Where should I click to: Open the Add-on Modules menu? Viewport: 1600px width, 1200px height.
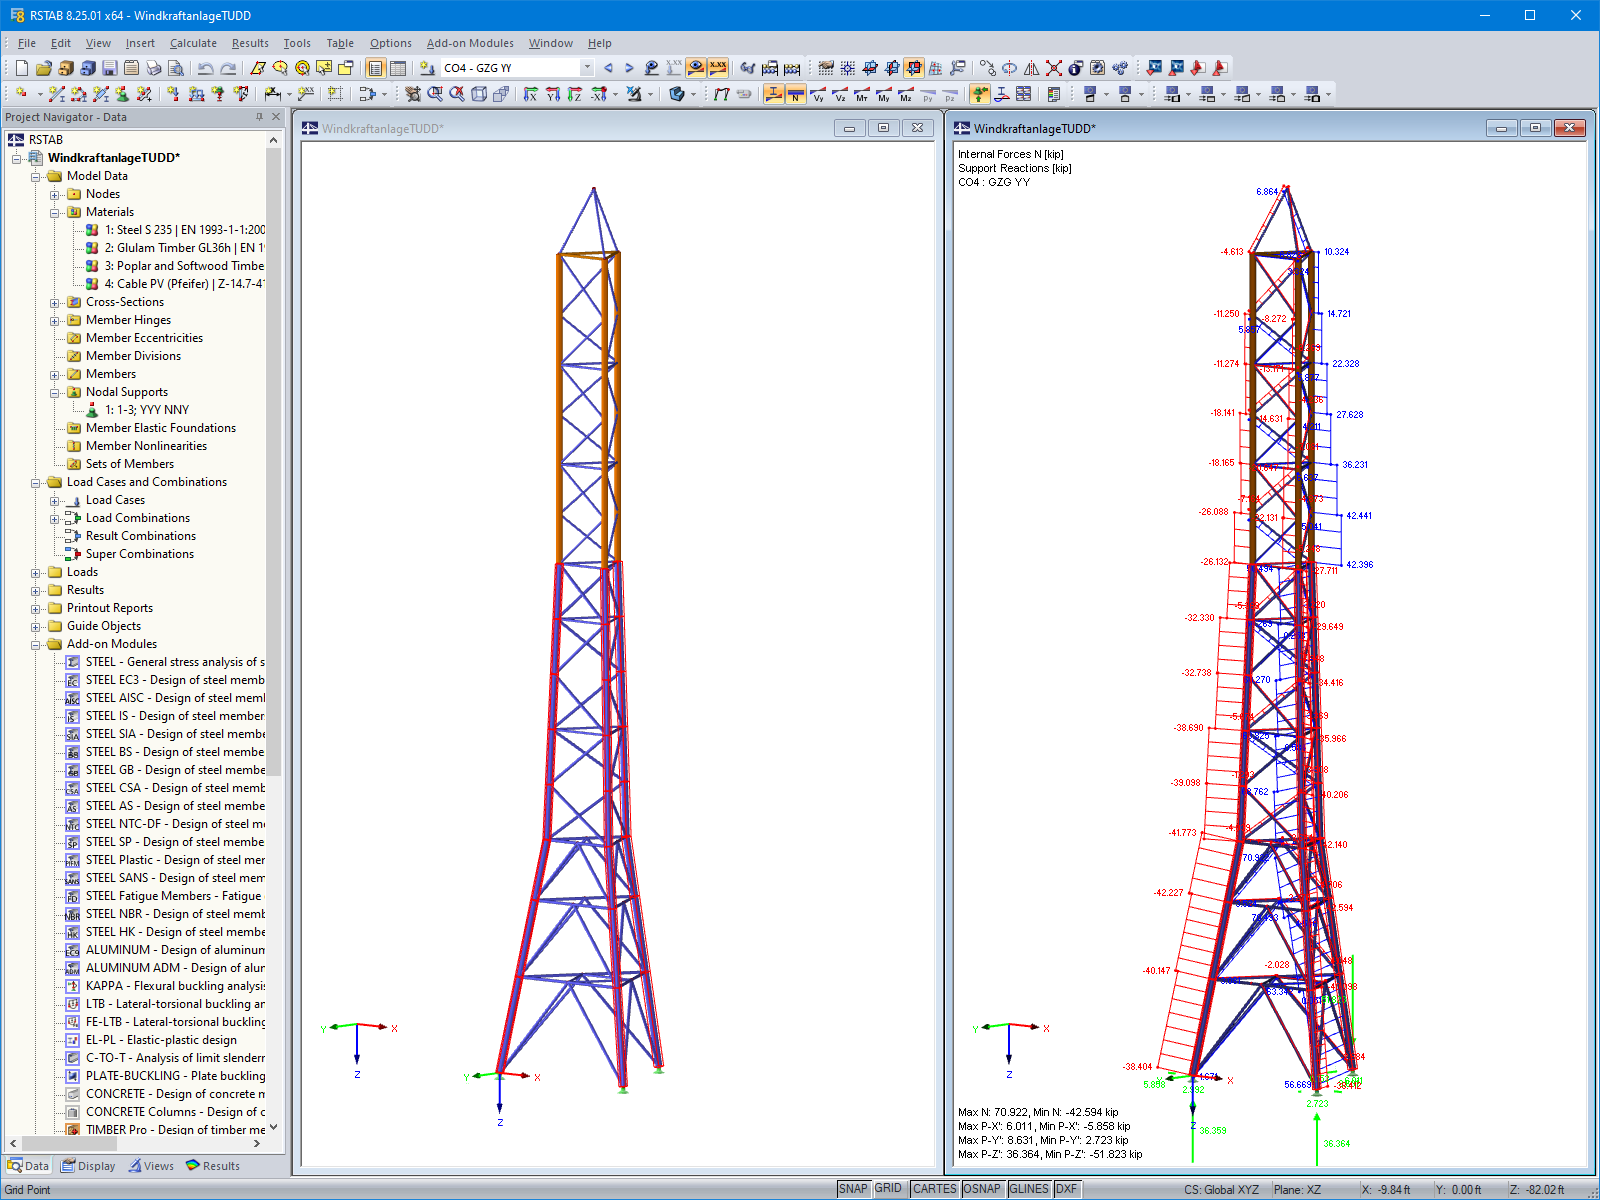[470, 43]
